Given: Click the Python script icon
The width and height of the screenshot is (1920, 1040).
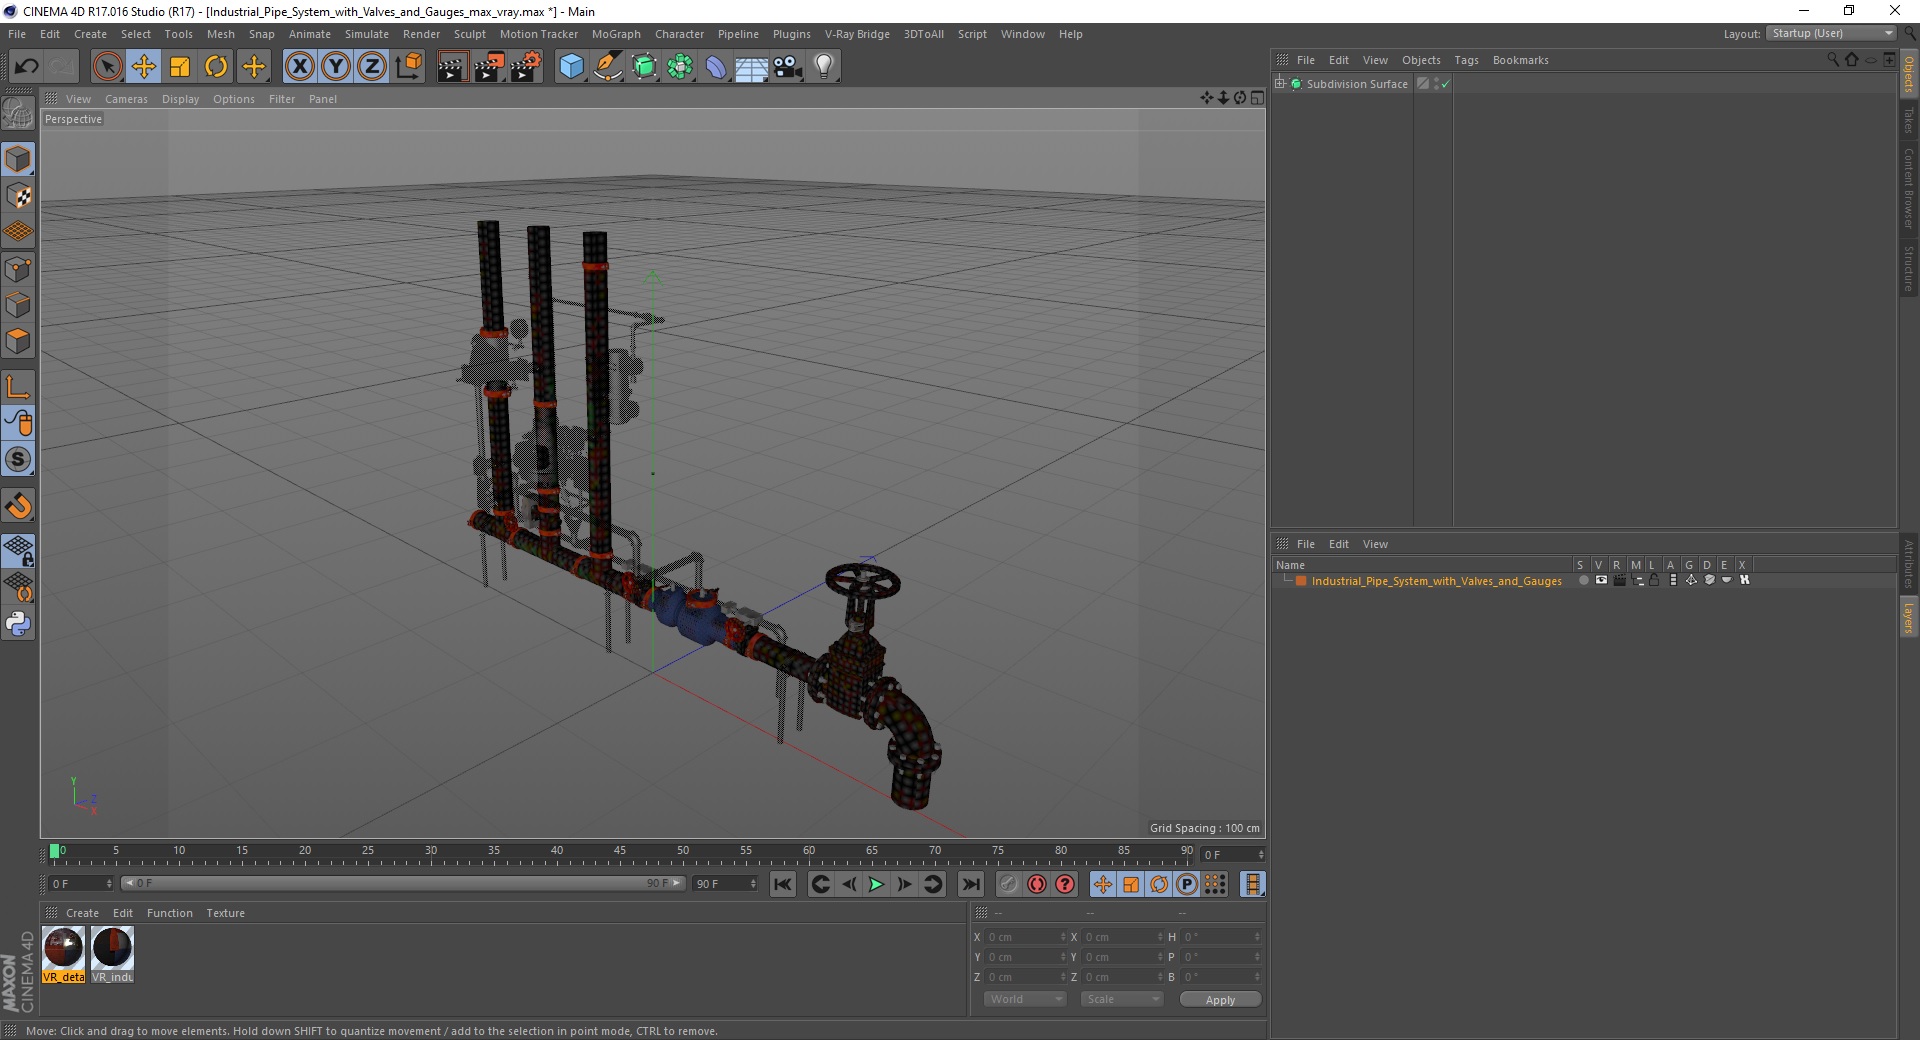Looking at the screenshot, I should 18,624.
